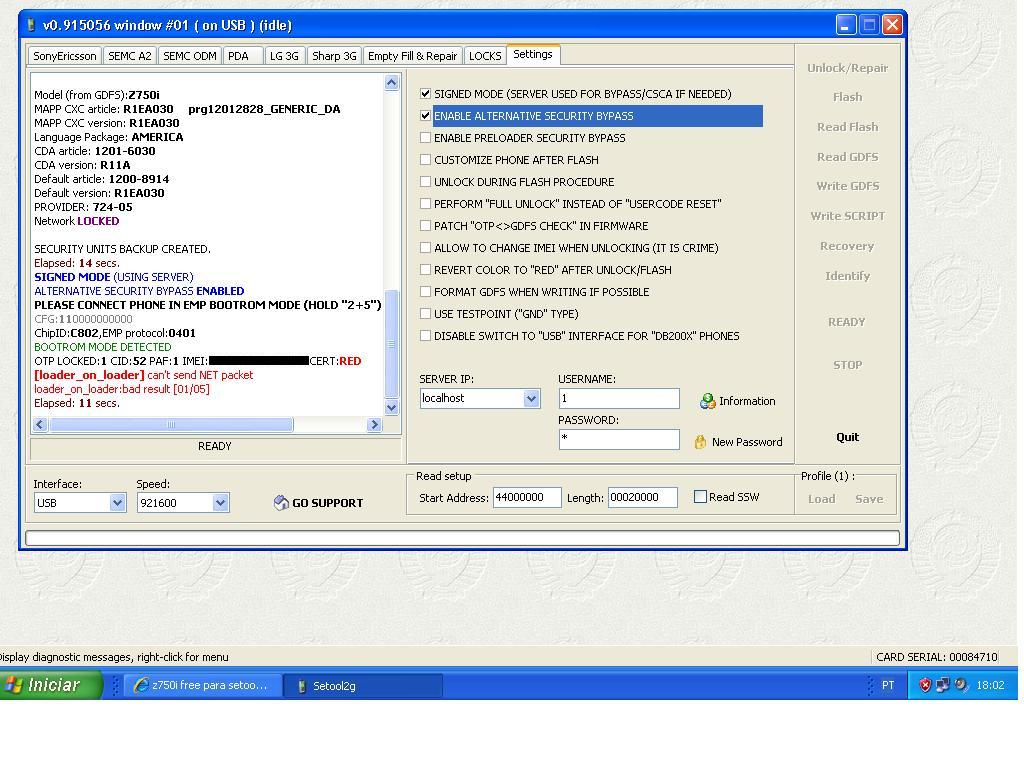This screenshot has height=768, width=1024.
Task: Open the Speed dropdown
Action: pos(220,503)
